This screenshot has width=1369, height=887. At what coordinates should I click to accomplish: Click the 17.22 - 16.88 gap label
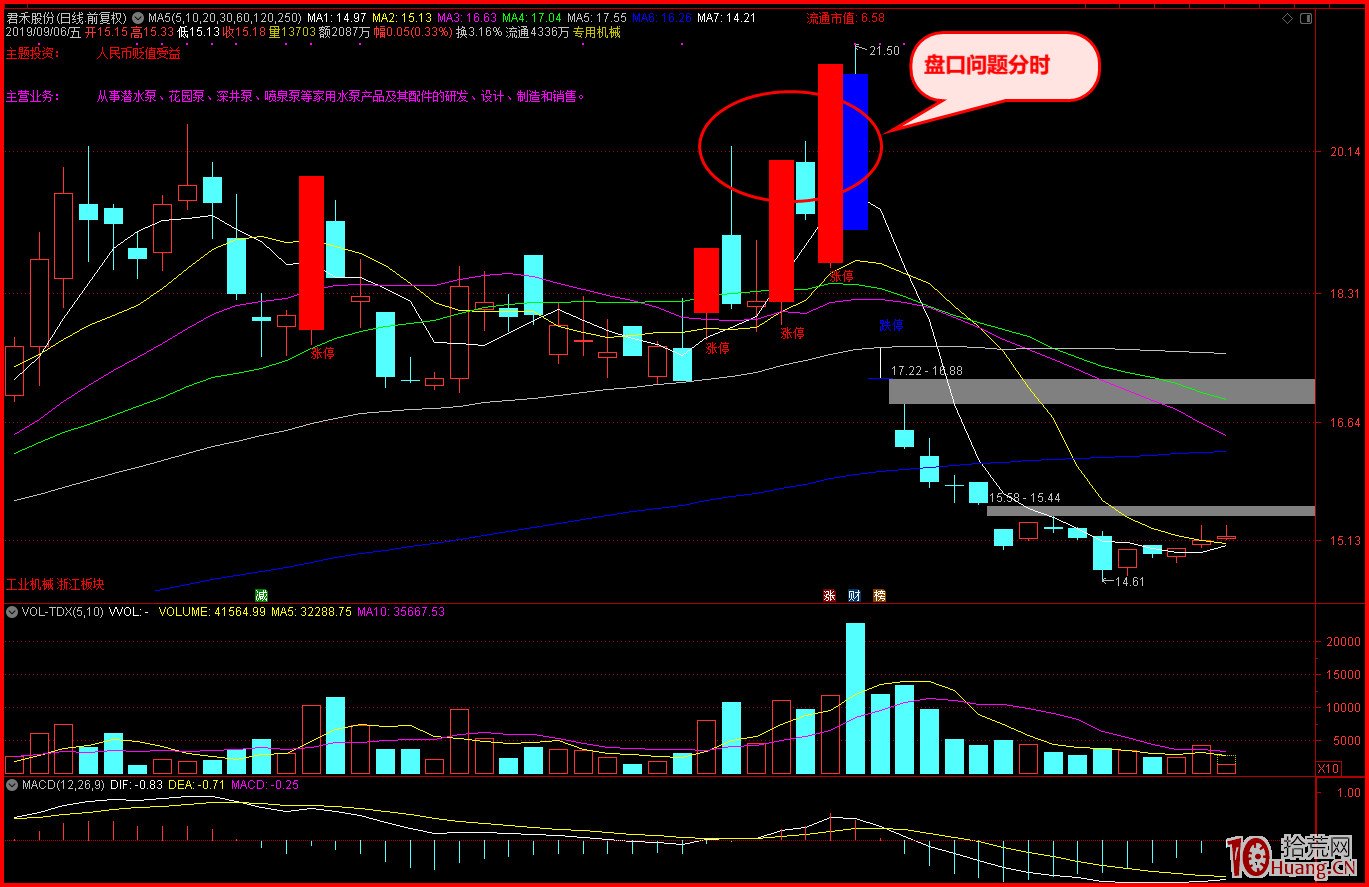(927, 371)
